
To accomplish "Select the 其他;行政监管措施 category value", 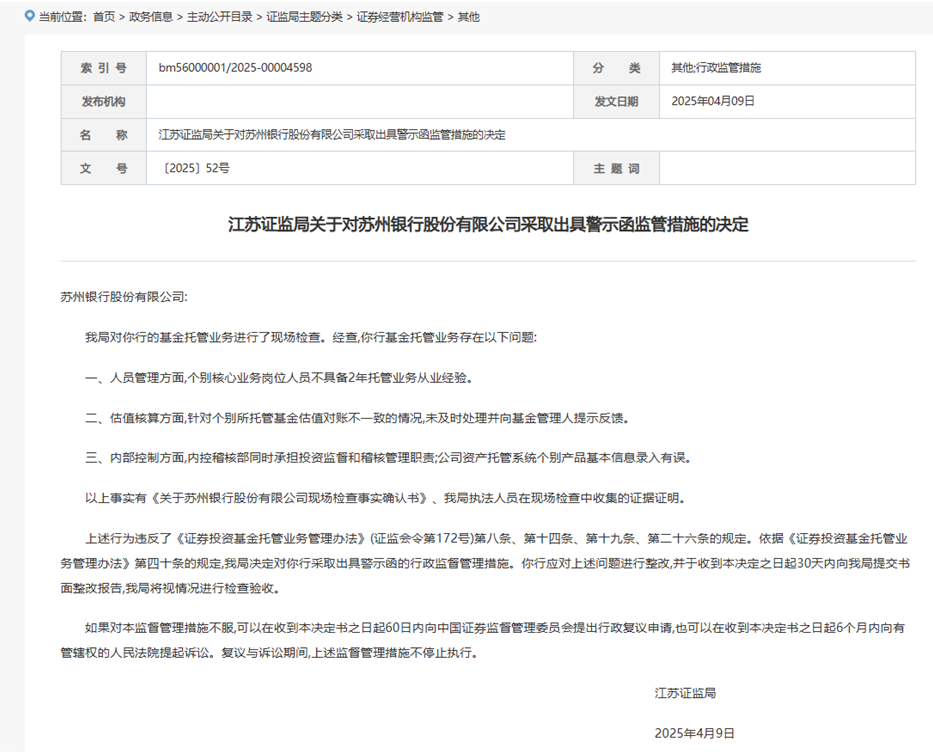I will (x=716, y=68).
